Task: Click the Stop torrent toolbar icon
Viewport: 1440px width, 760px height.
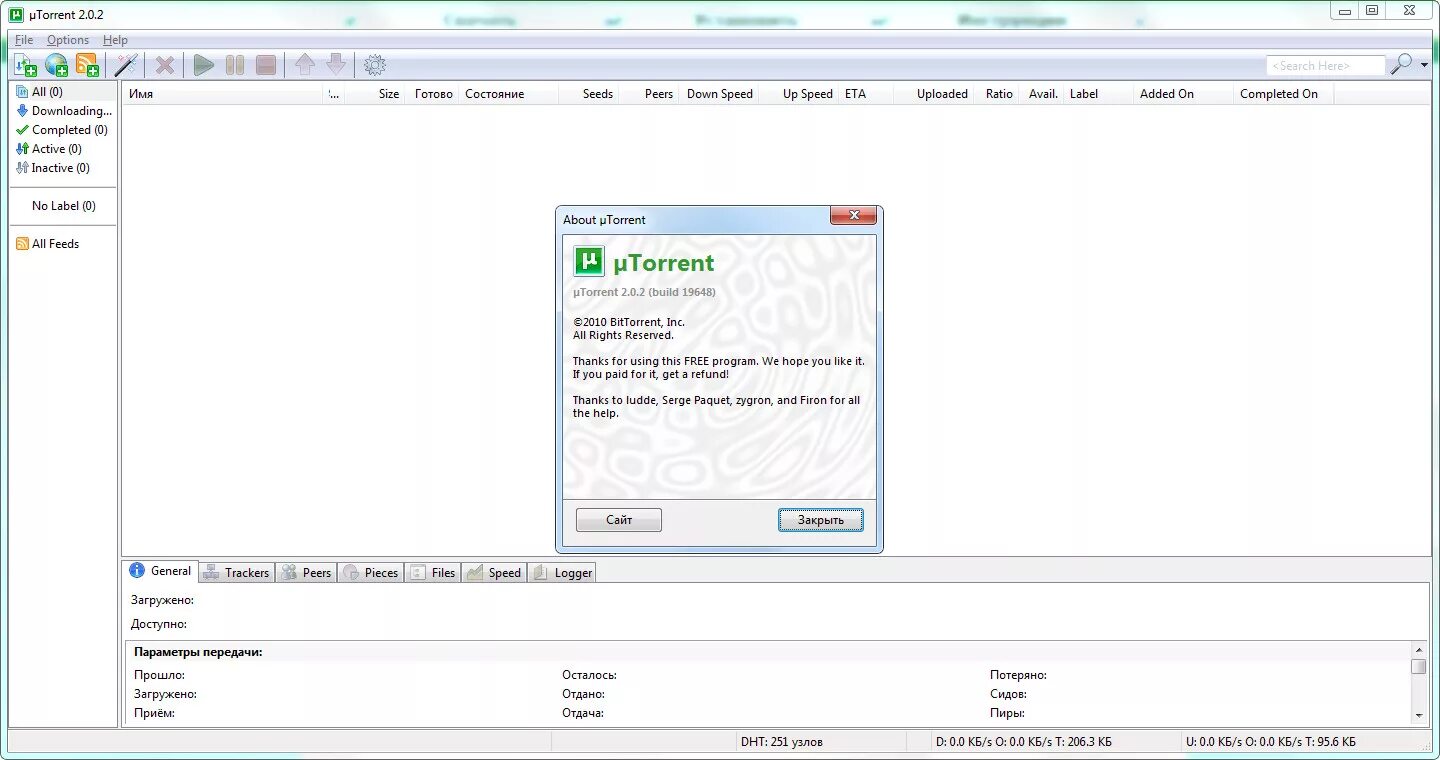Action: coord(266,65)
